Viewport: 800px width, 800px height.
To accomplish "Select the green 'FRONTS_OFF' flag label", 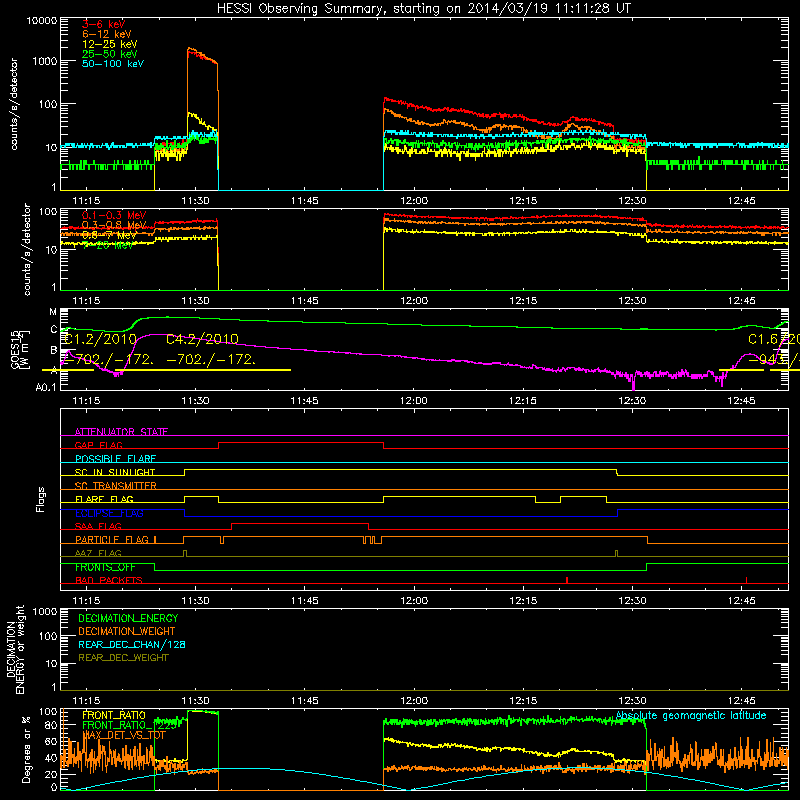I will 105,567.
